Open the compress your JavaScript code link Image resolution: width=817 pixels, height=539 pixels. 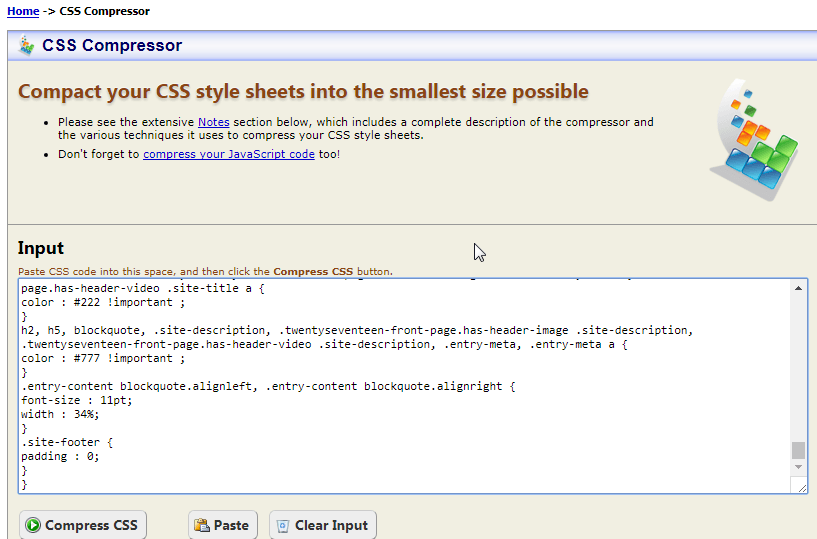229,154
